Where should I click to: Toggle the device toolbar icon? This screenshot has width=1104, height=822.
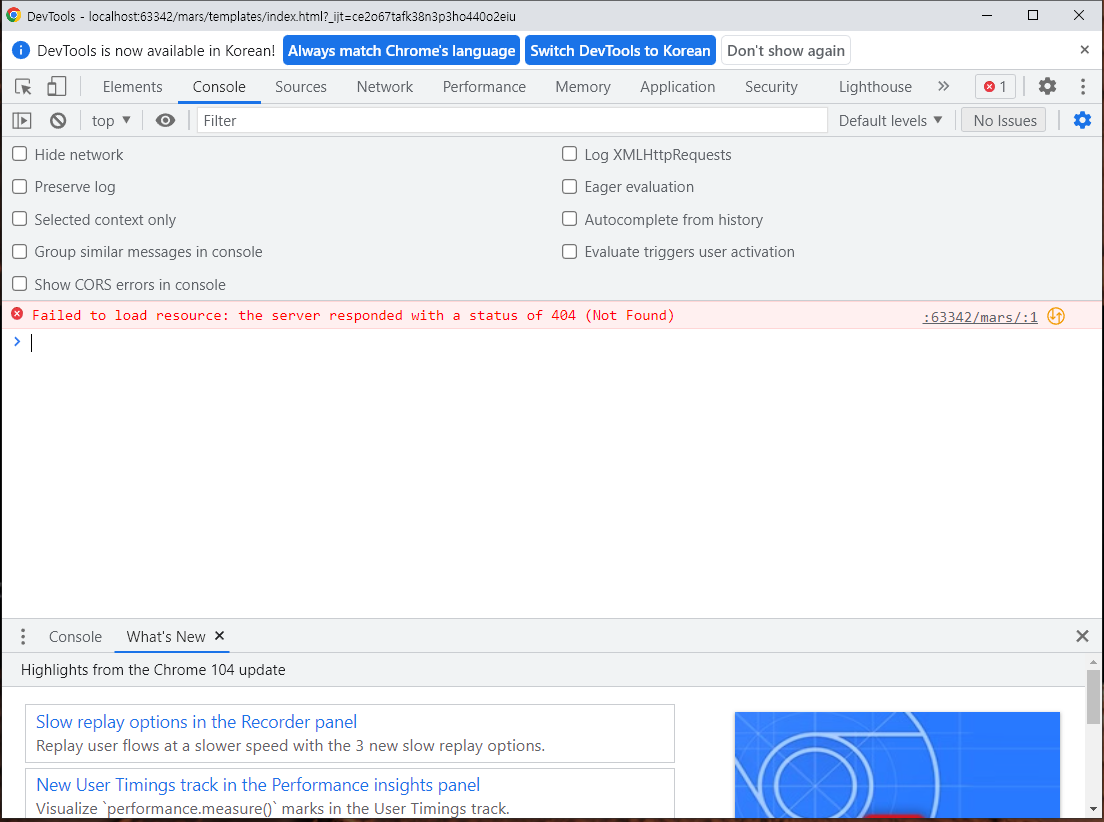point(56,87)
